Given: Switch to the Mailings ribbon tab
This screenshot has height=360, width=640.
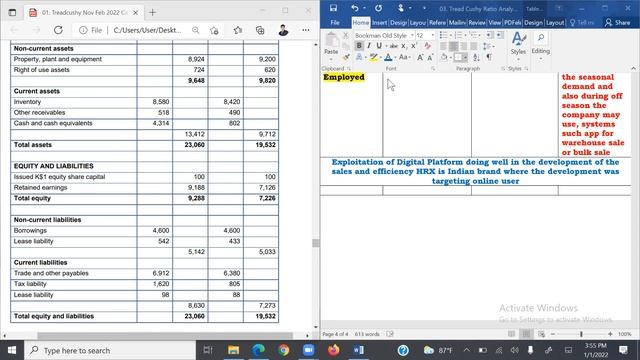Looking at the screenshot, I should coord(457,22).
